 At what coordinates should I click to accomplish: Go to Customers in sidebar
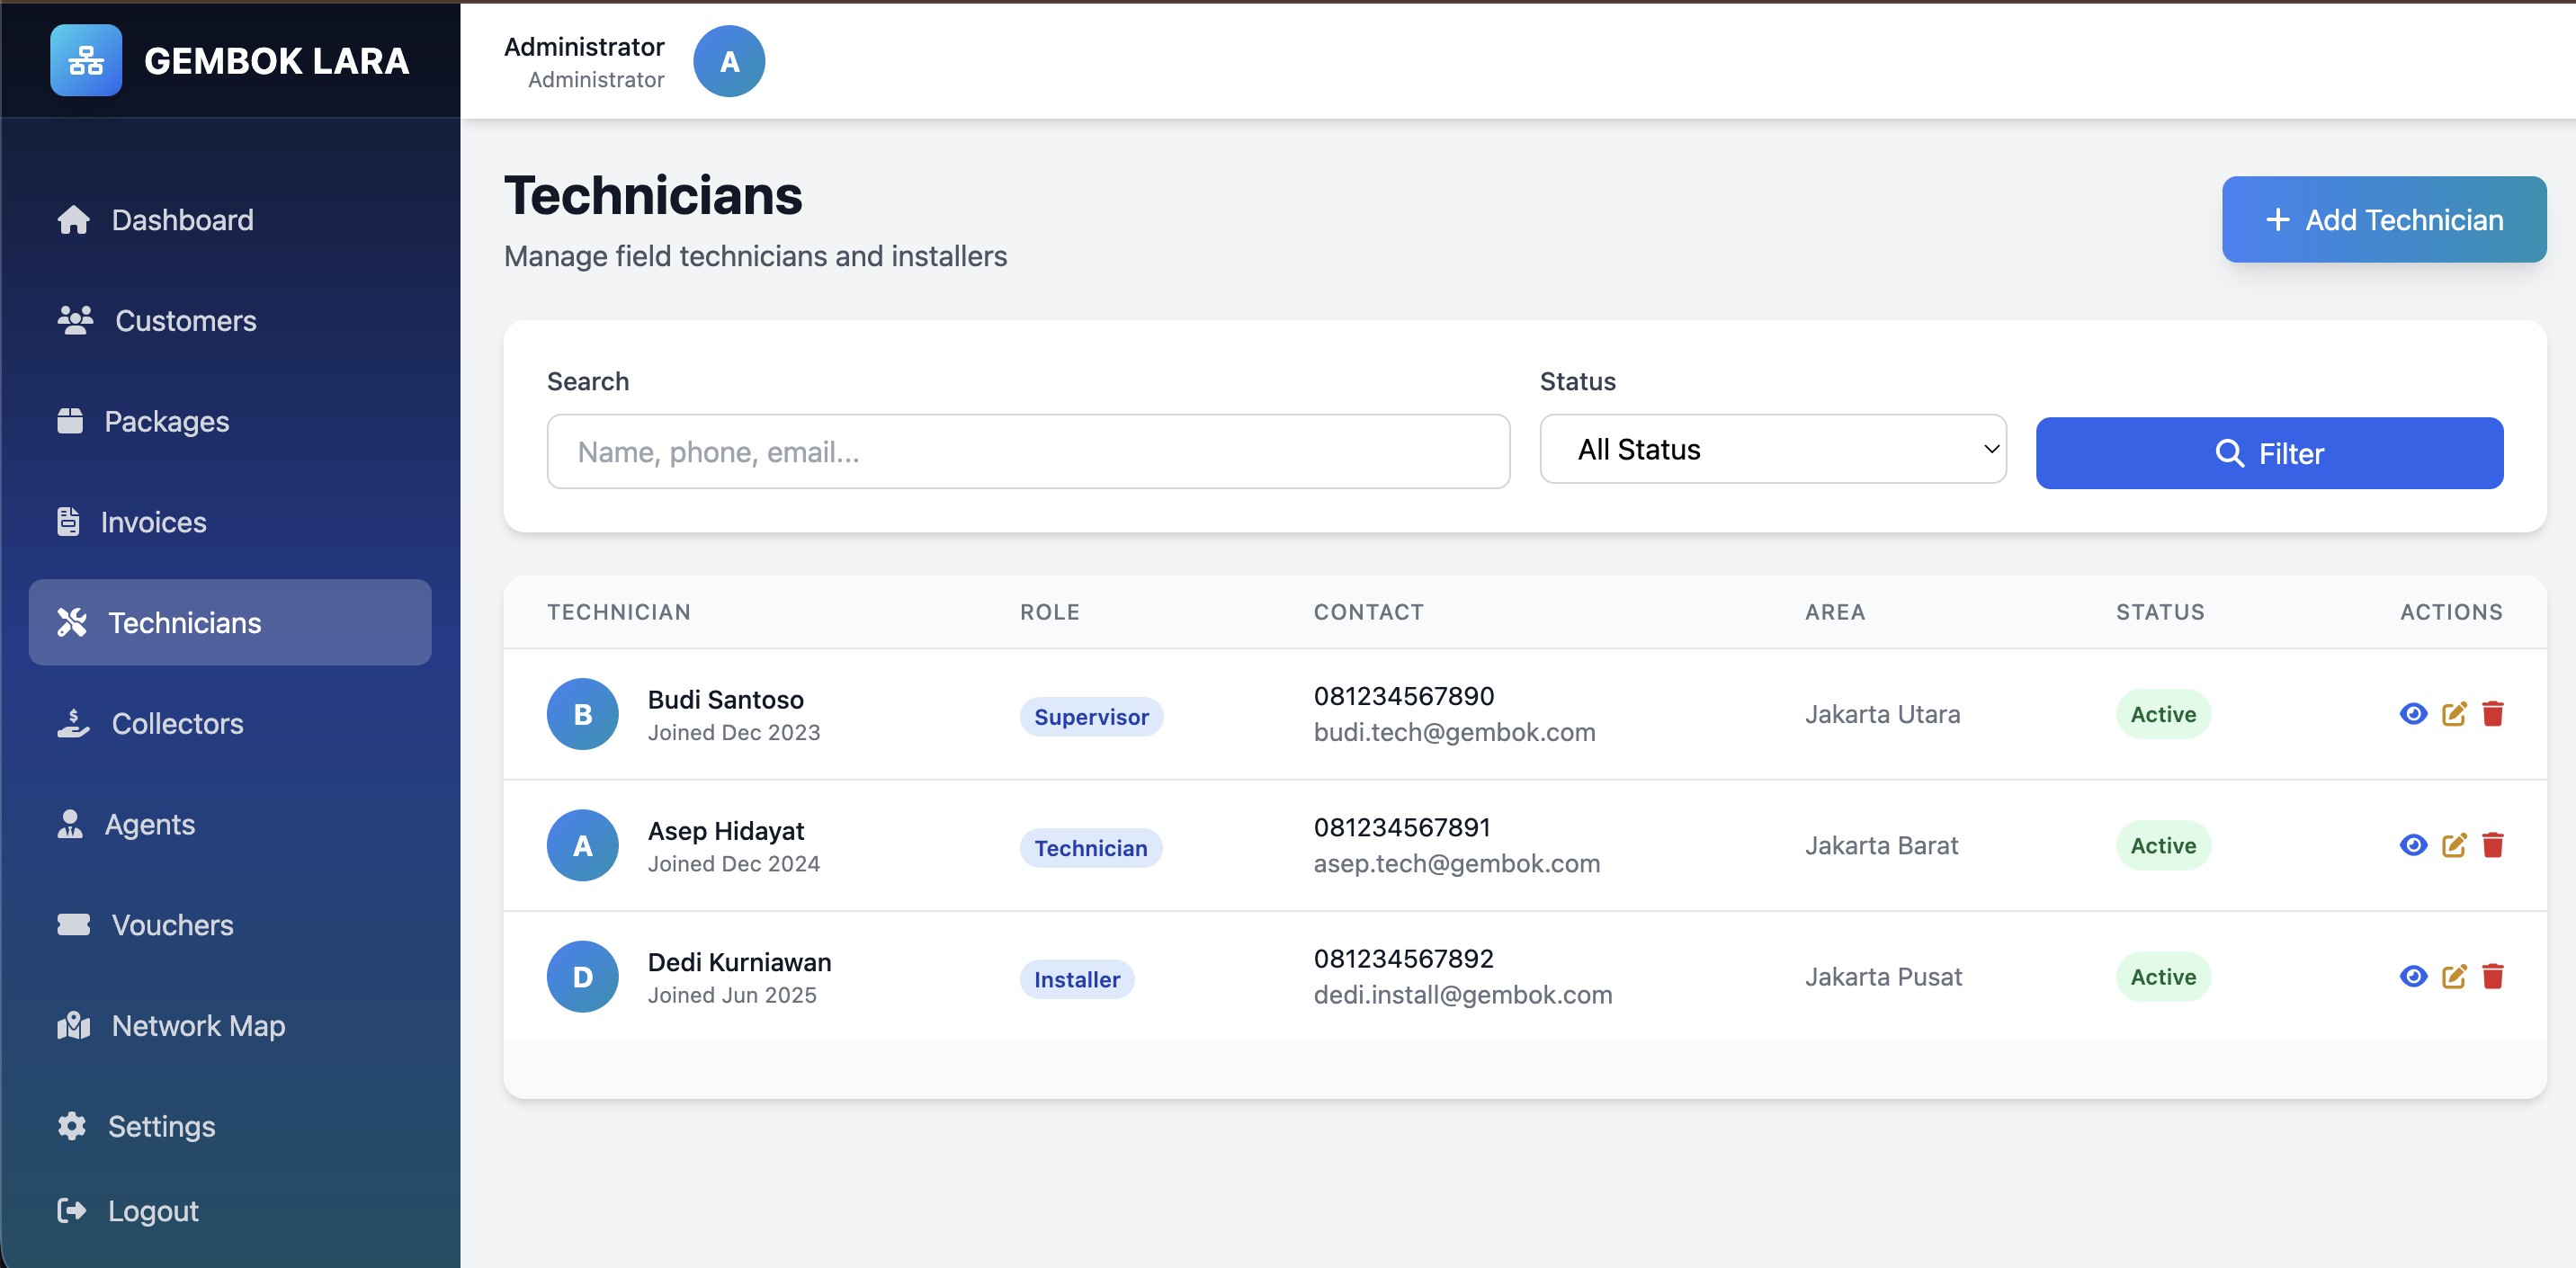point(185,320)
